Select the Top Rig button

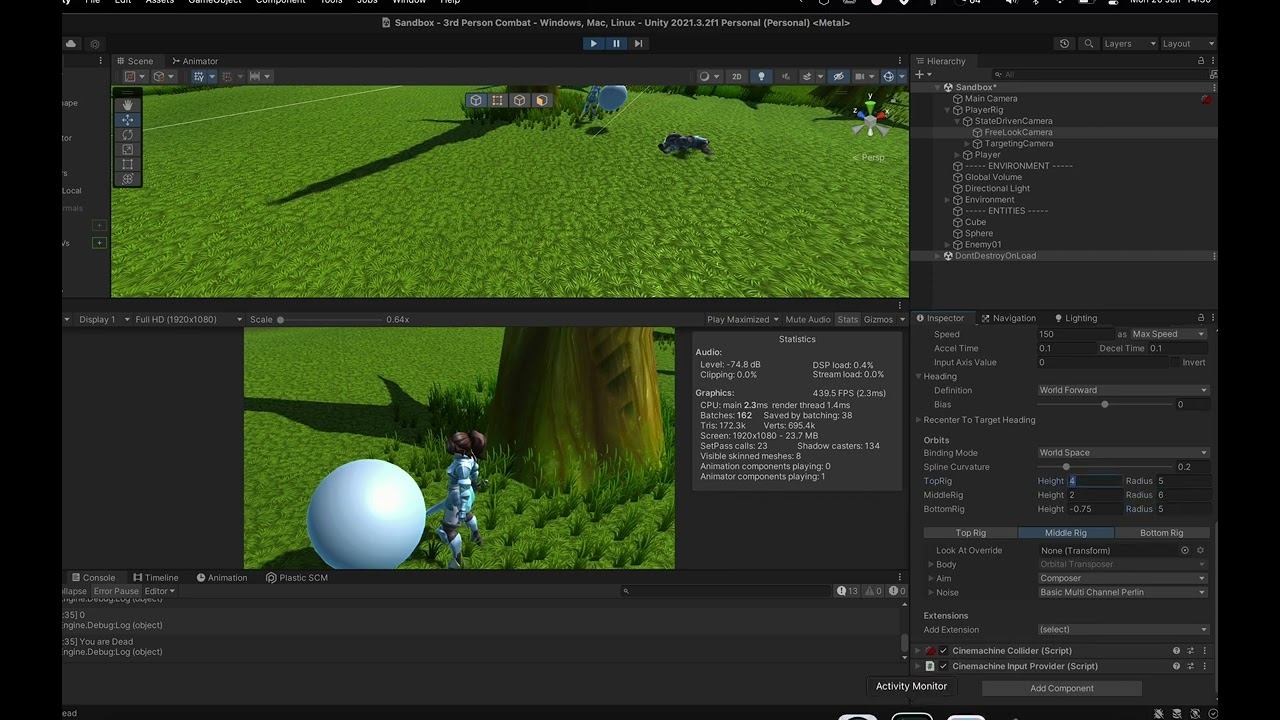tap(970, 533)
